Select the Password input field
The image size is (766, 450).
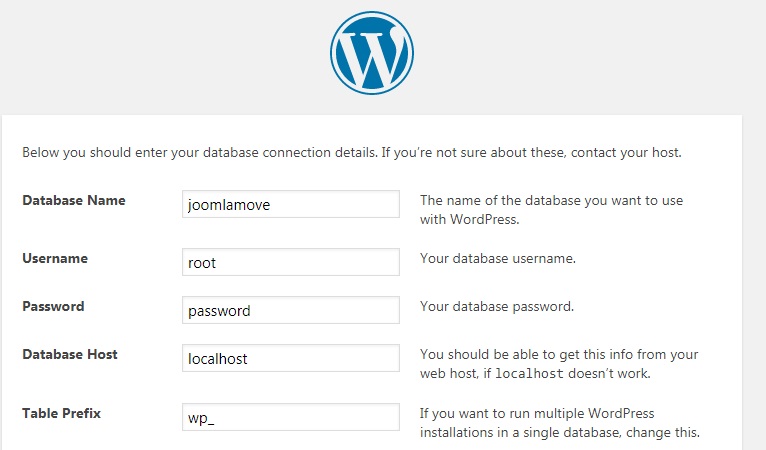(291, 310)
